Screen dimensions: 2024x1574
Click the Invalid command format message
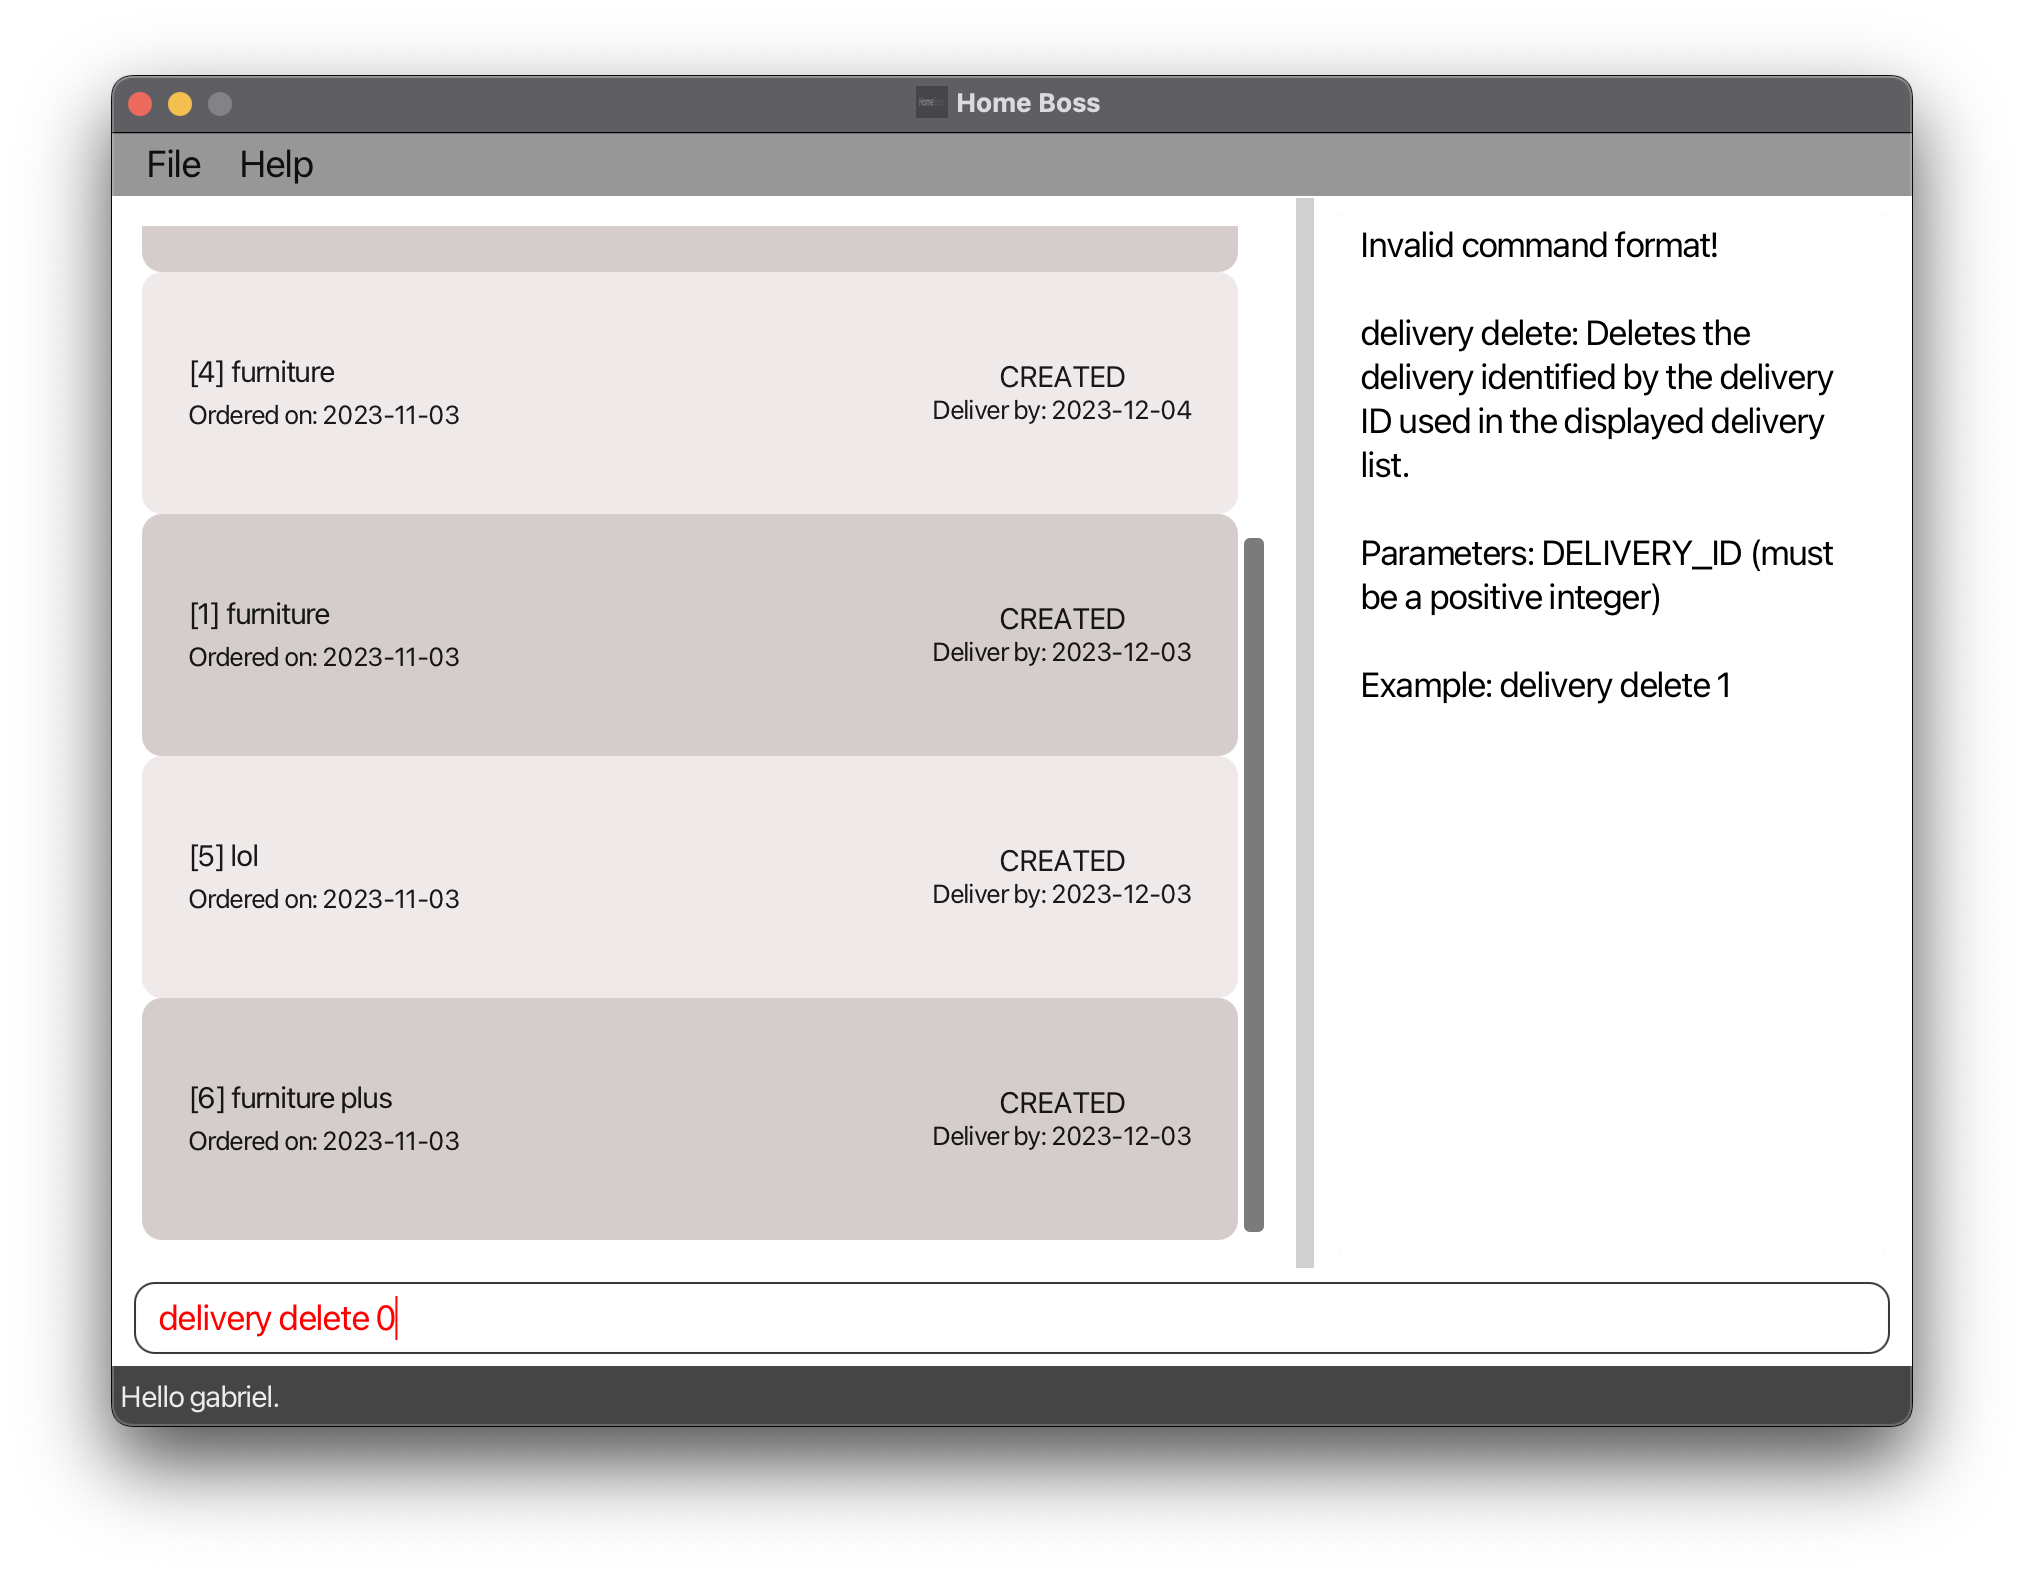[x=1538, y=246]
